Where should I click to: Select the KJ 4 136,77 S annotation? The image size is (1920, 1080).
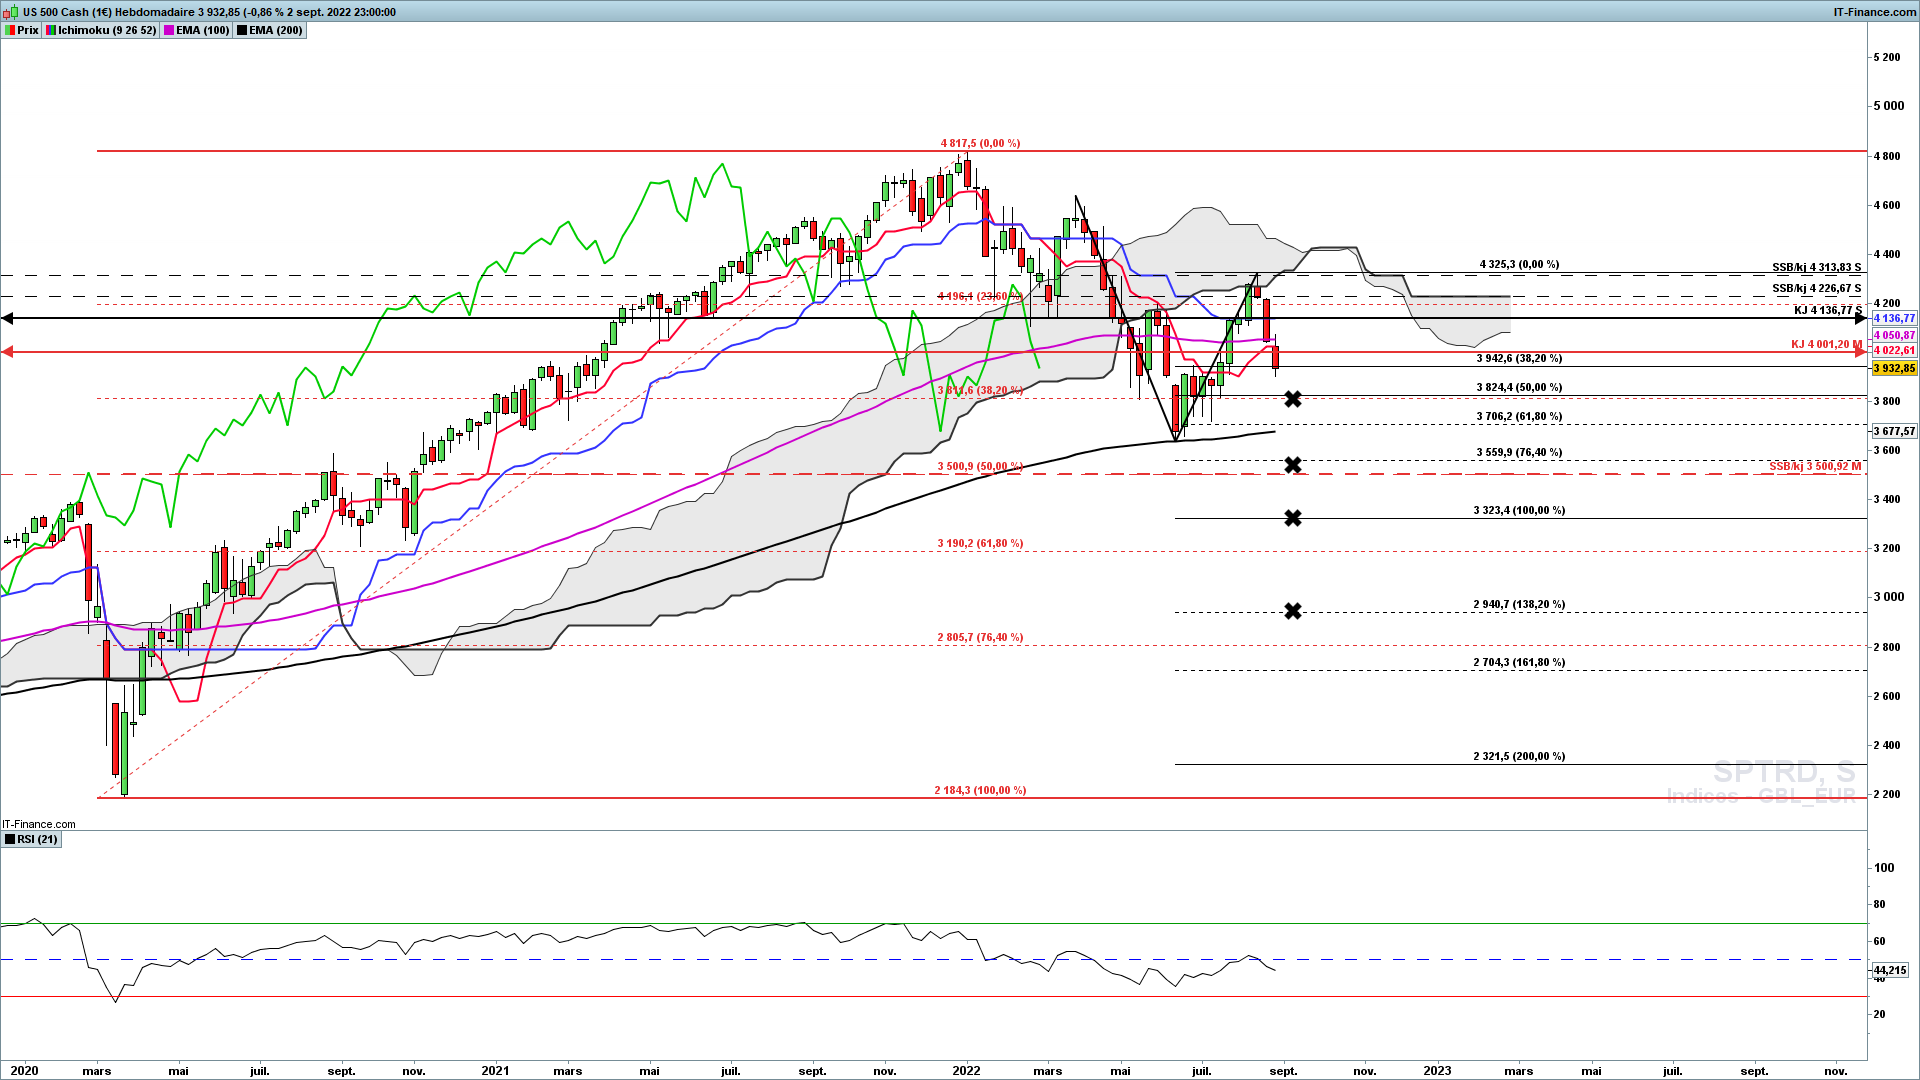click(1828, 310)
